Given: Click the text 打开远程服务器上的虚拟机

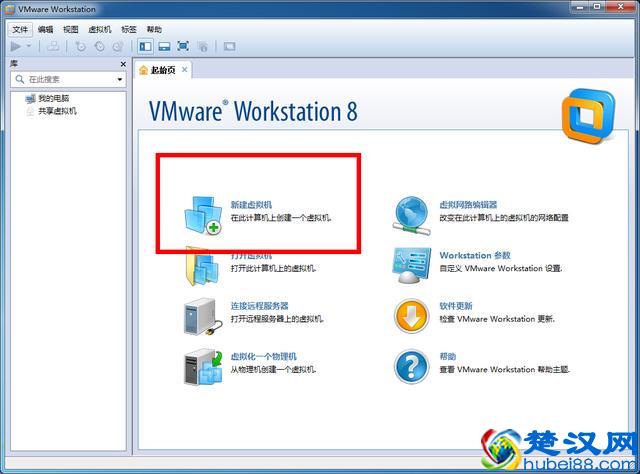Looking at the screenshot, I should click(277, 319).
